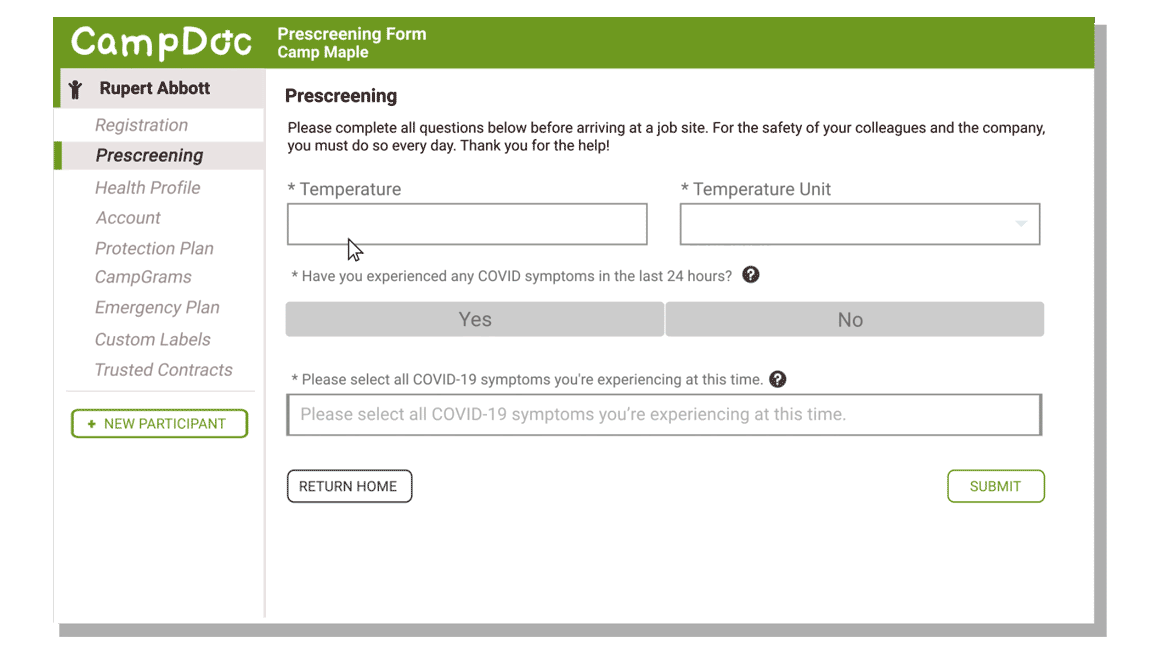The width and height of the screenshot is (1152, 648).
Task: Answer Yes to COVID symptoms question
Action: pyautogui.click(x=474, y=318)
